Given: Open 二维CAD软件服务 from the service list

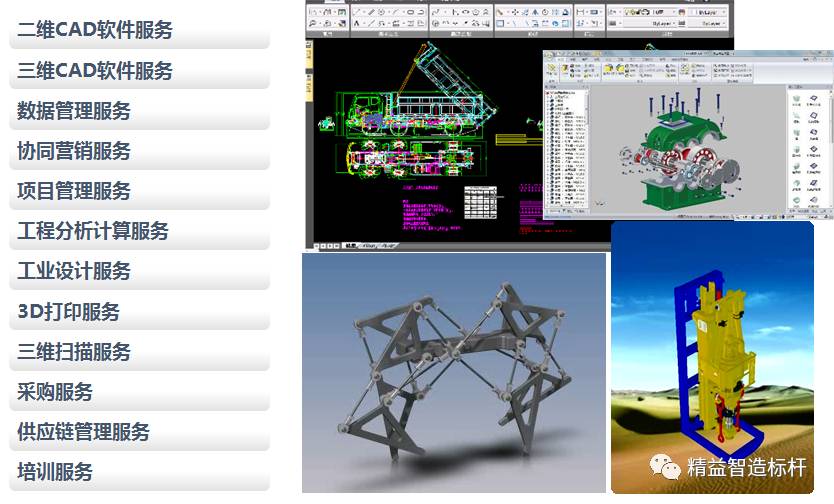Looking at the screenshot, I should [x=139, y=31].
